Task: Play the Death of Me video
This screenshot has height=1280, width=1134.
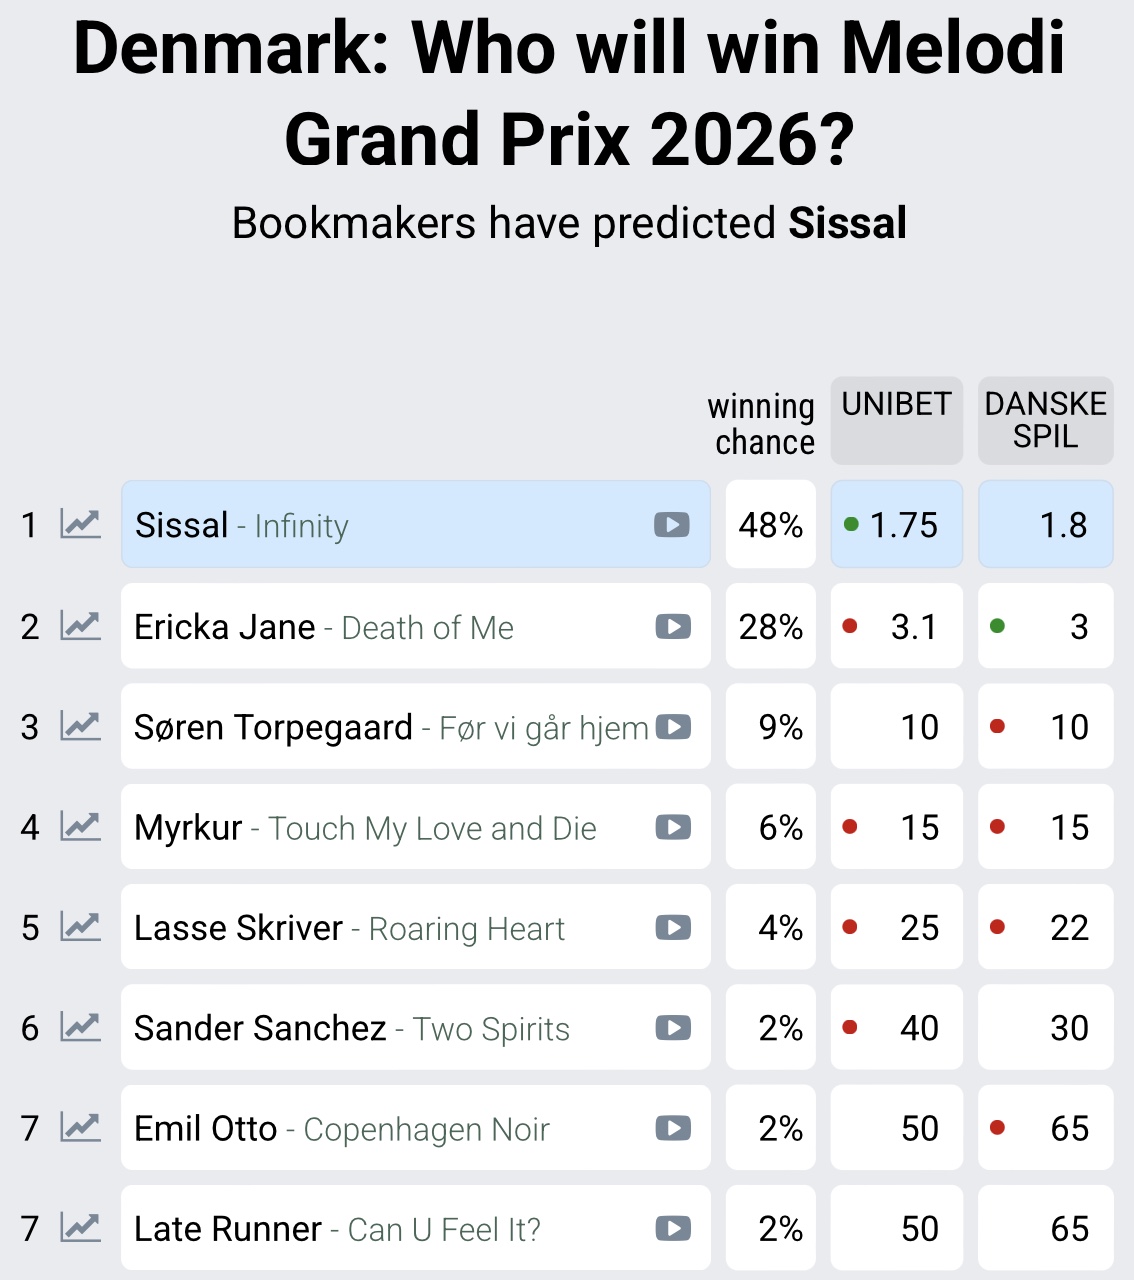Action: [673, 627]
